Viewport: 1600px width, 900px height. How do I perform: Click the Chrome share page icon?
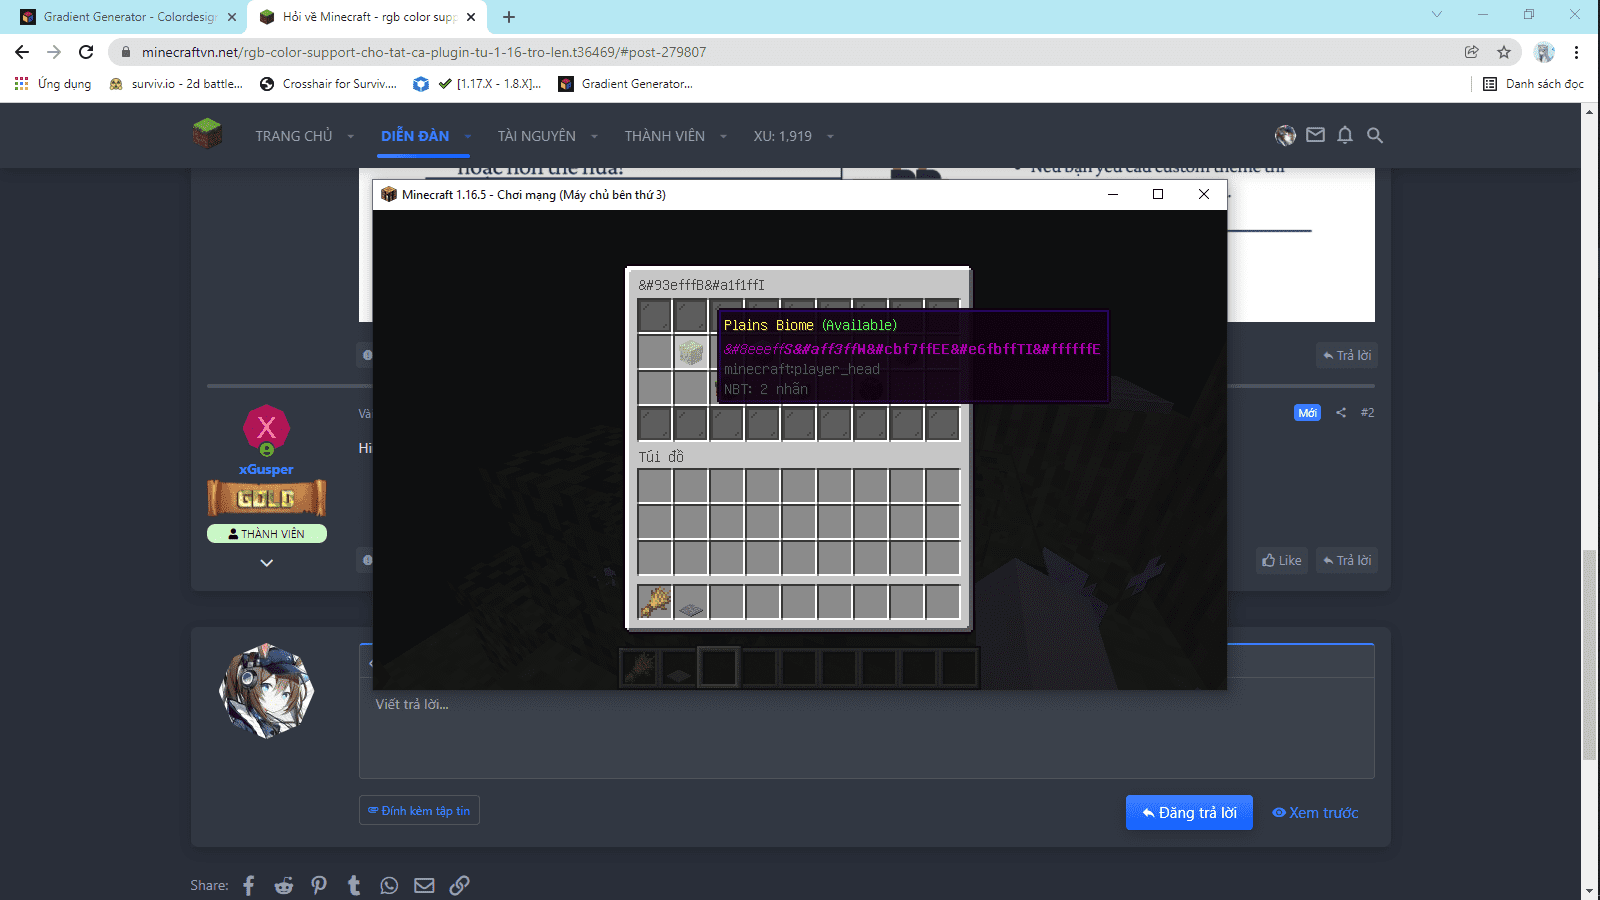tap(1472, 52)
